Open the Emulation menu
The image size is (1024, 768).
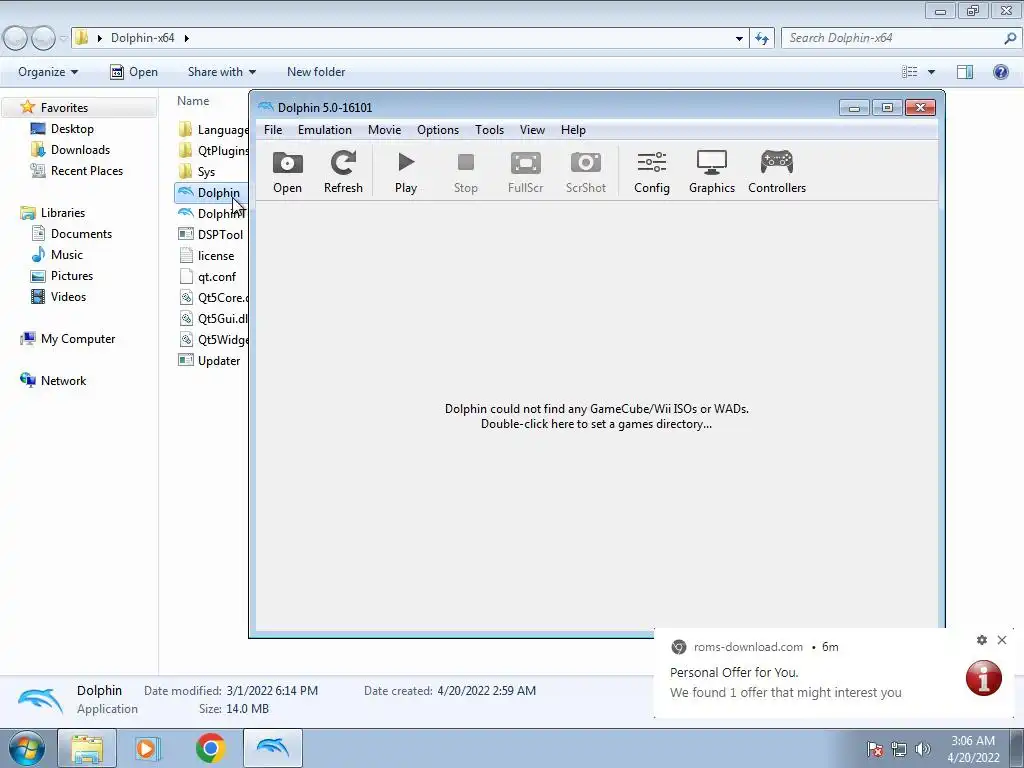(325, 130)
